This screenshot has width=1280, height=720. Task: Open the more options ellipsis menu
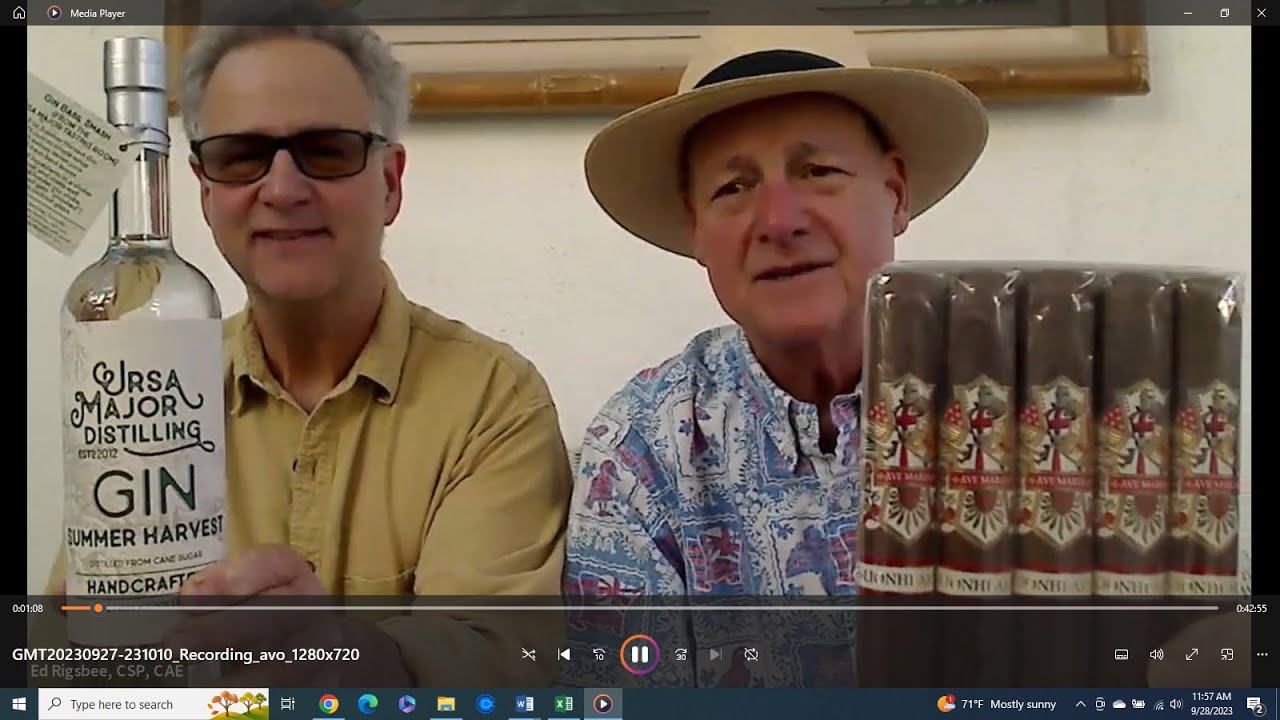[x=1262, y=655]
